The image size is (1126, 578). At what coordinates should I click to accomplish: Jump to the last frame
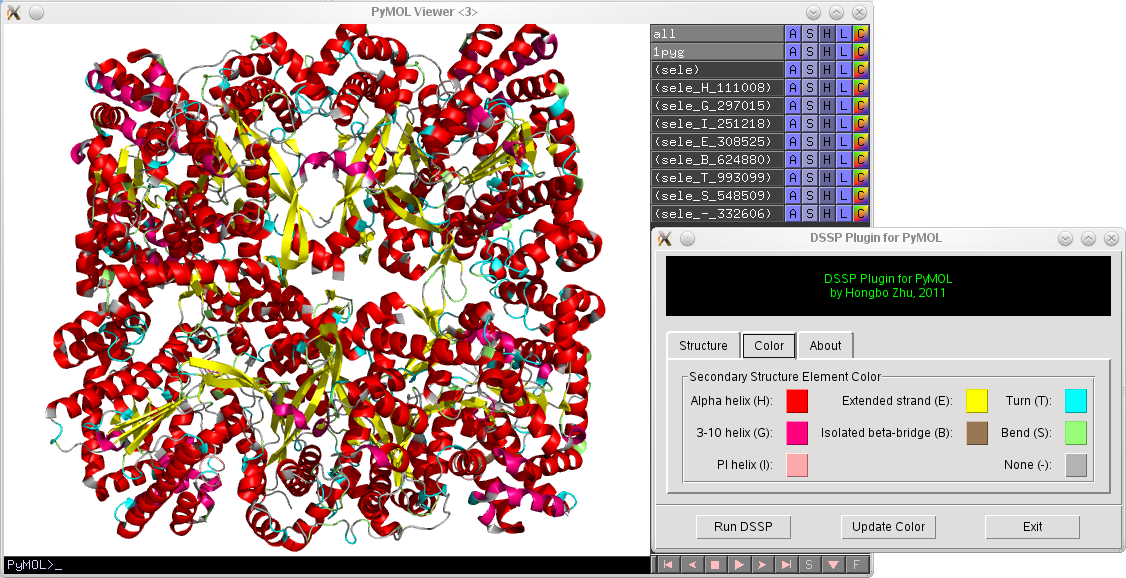pos(786,565)
